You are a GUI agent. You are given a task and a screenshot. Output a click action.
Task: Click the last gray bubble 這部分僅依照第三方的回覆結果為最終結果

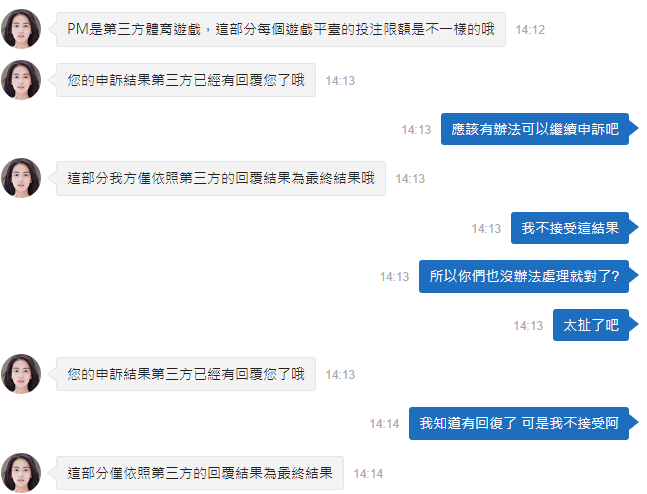[x=200, y=473]
